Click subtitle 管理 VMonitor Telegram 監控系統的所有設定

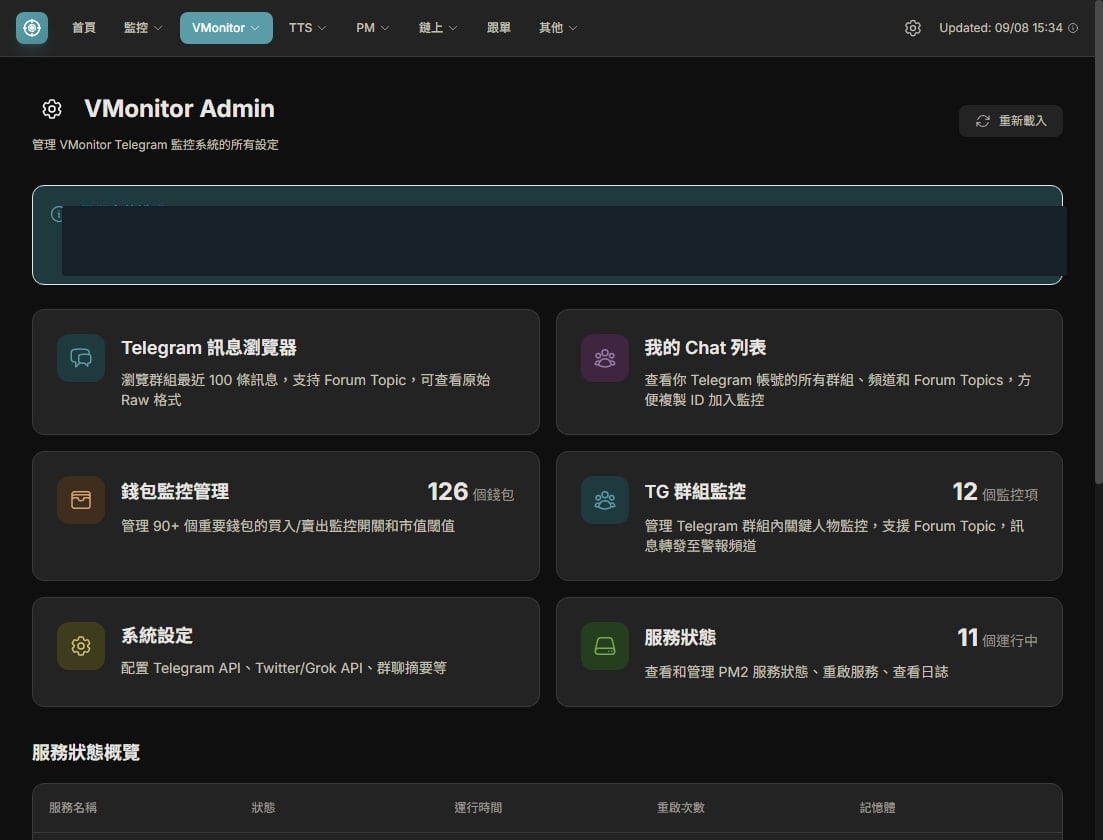pyautogui.click(x=155, y=145)
